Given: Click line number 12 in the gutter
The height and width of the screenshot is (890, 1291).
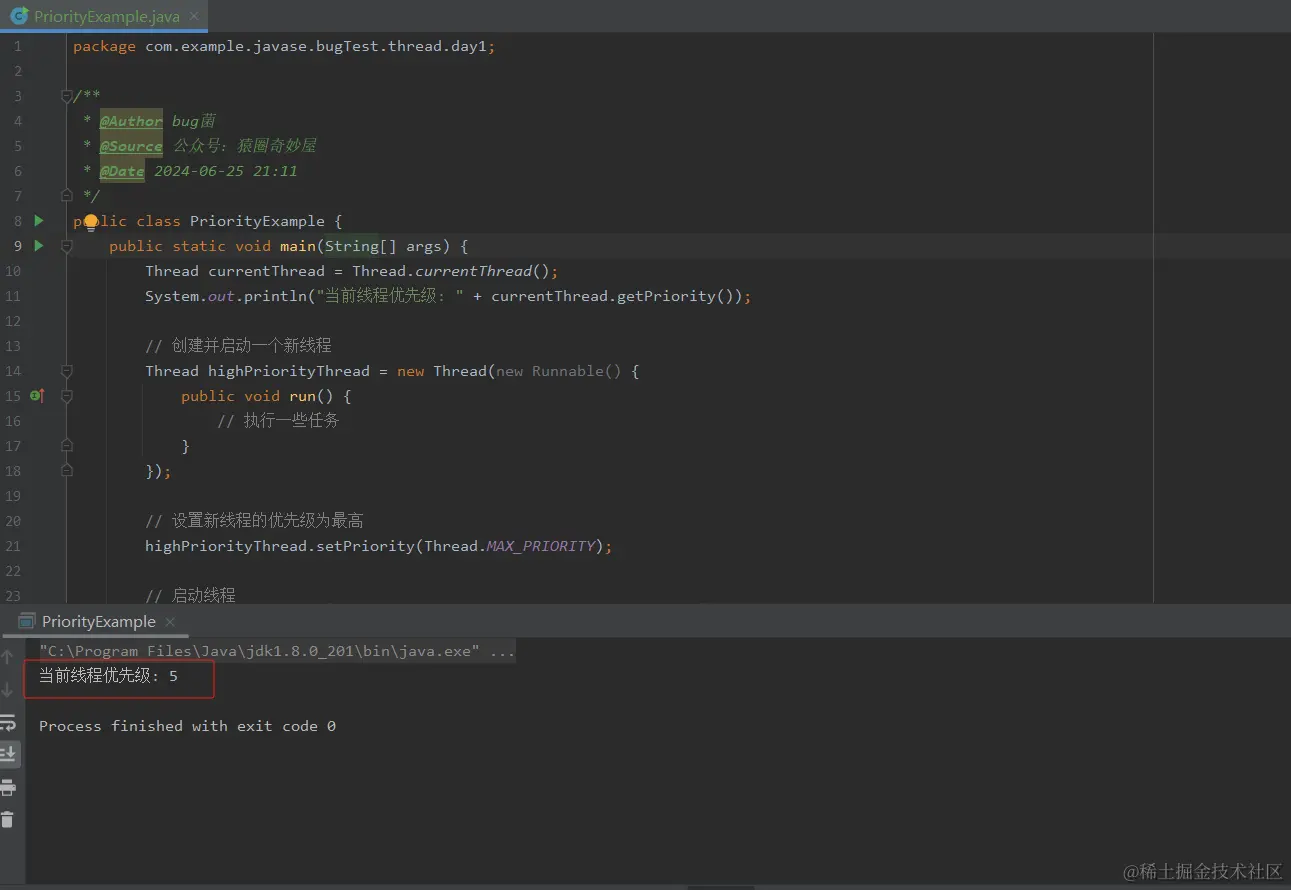Looking at the screenshot, I should click(13, 321).
